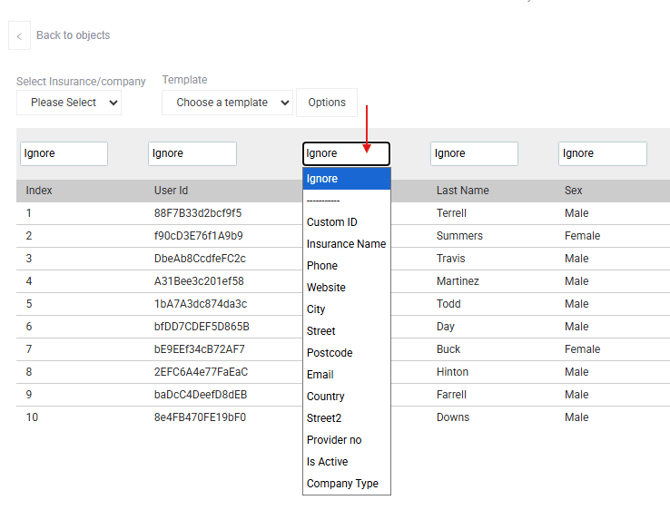Open Ignore dropdown above Sex column
The image size is (670, 510).
[x=602, y=153]
